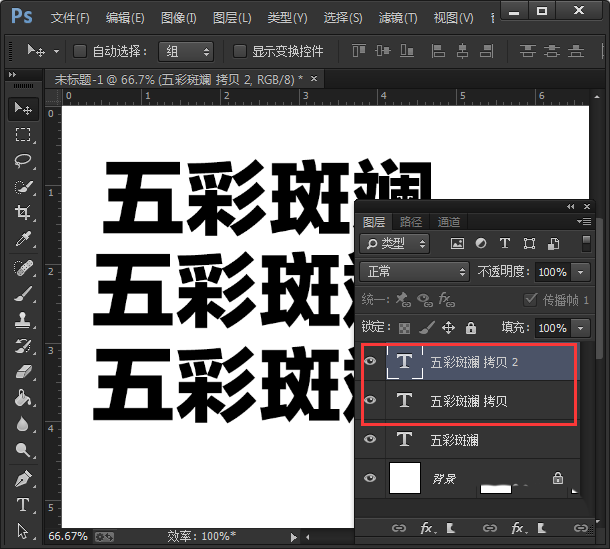Click the 背景 layer thumbnail
Viewport: 610px width, 549px height.
pyautogui.click(x=405, y=479)
